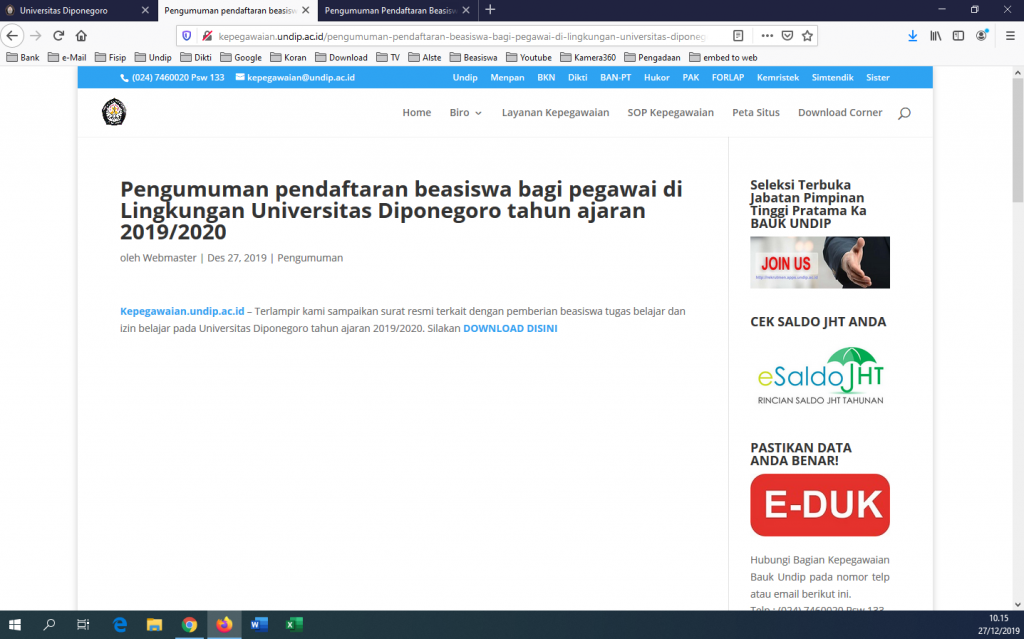1024x639 pixels.
Task: Bookmark this page with the star icon
Action: (x=807, y=35)
